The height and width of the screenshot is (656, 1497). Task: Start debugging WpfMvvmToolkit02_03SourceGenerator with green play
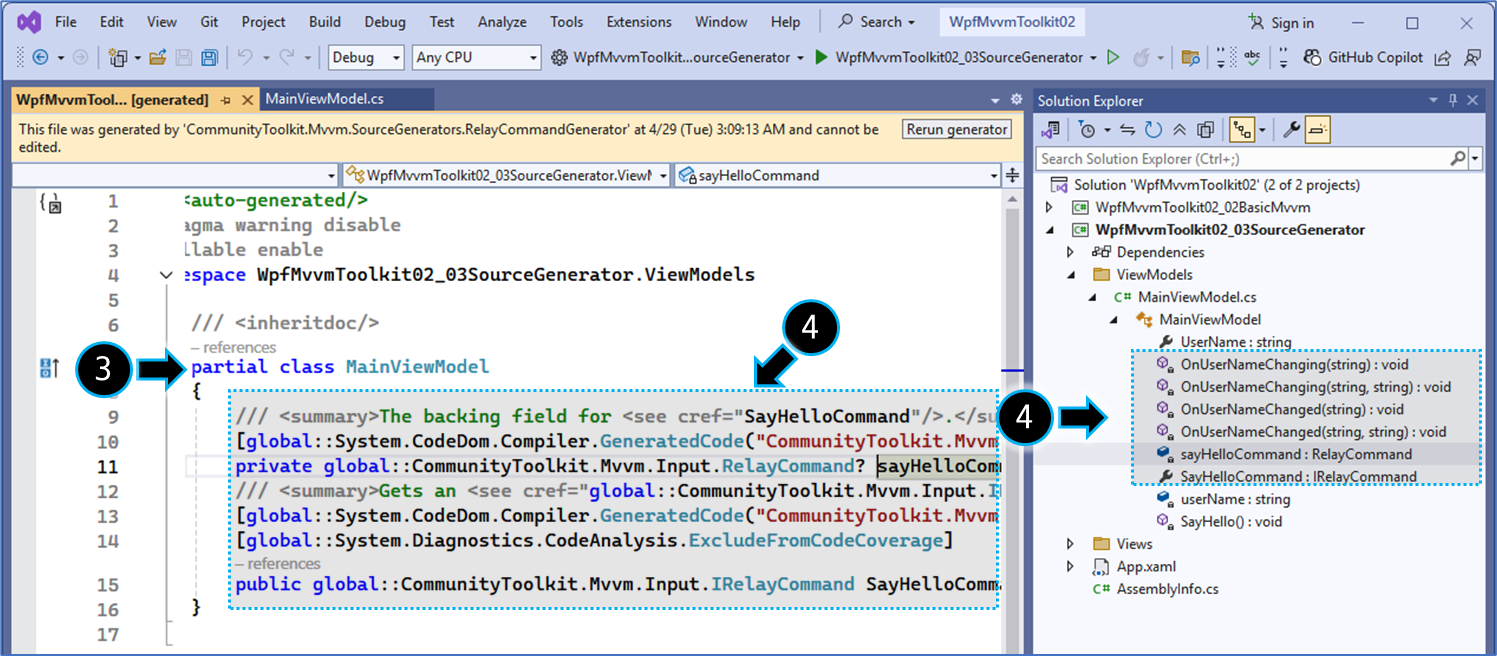point(821,58)
